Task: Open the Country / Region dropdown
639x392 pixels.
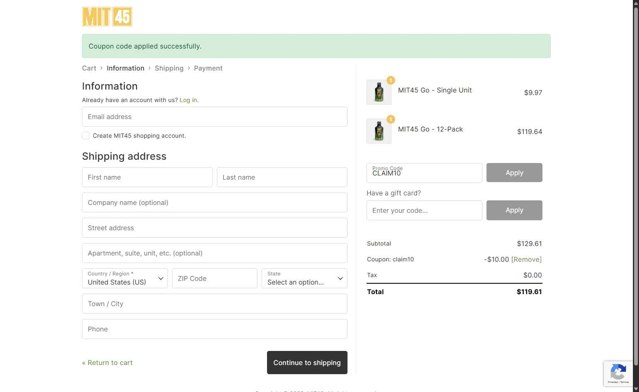Action: pos(125,278)
